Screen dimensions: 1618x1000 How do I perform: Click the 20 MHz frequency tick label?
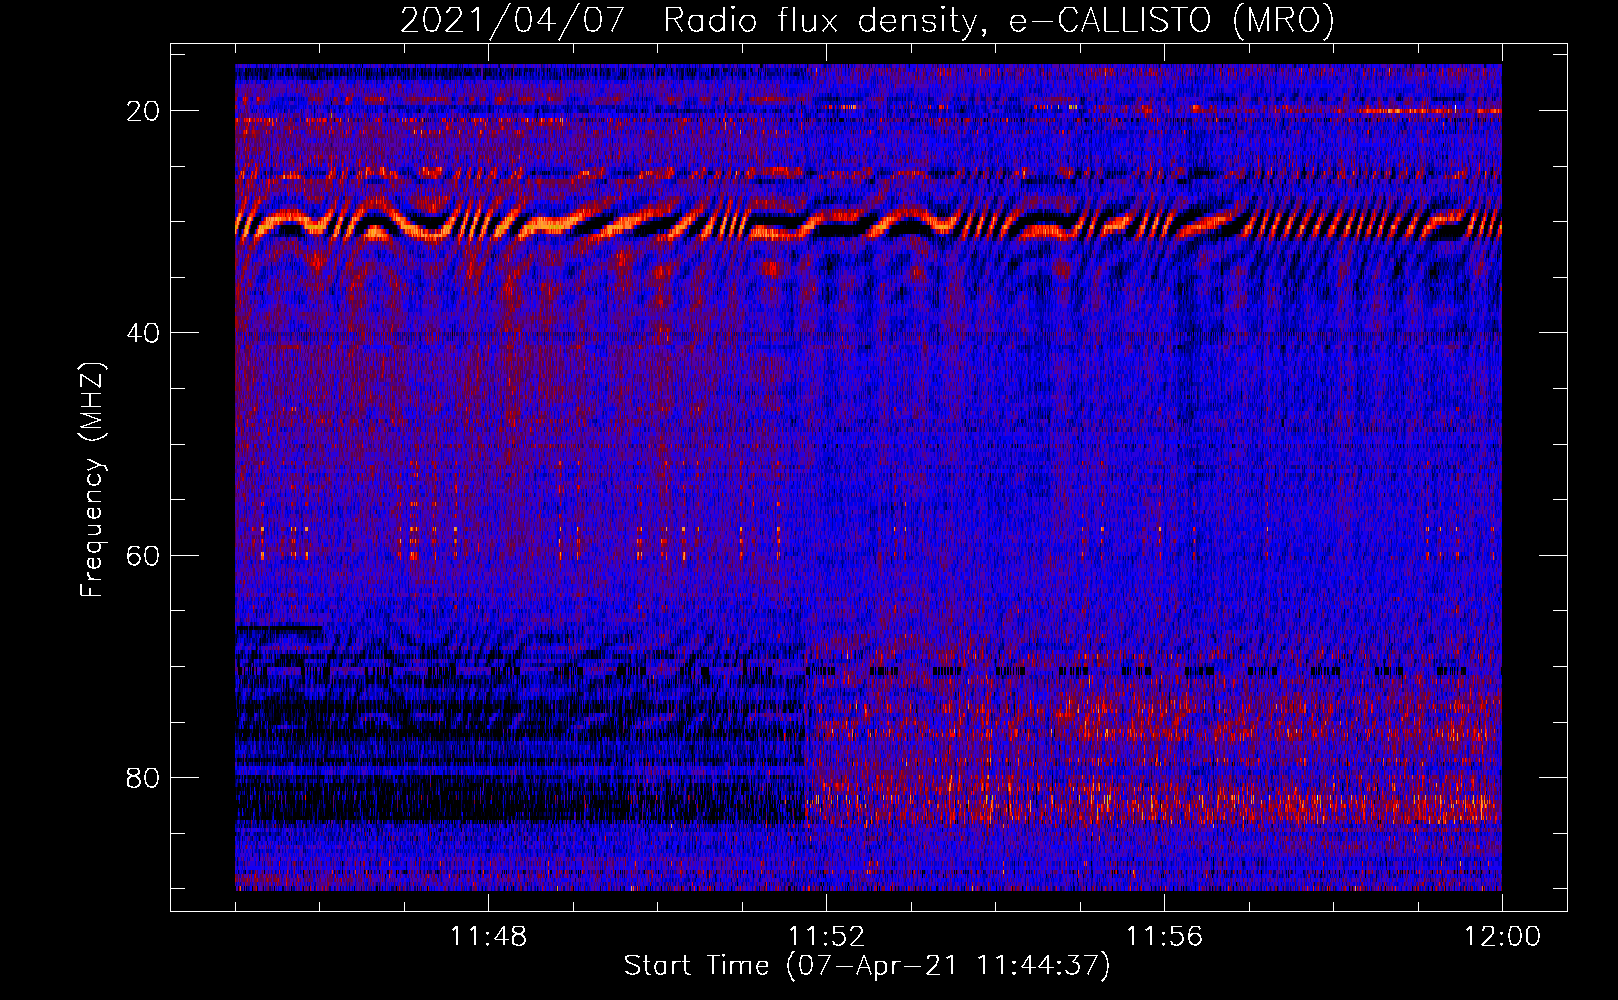[x=143, y=111]
